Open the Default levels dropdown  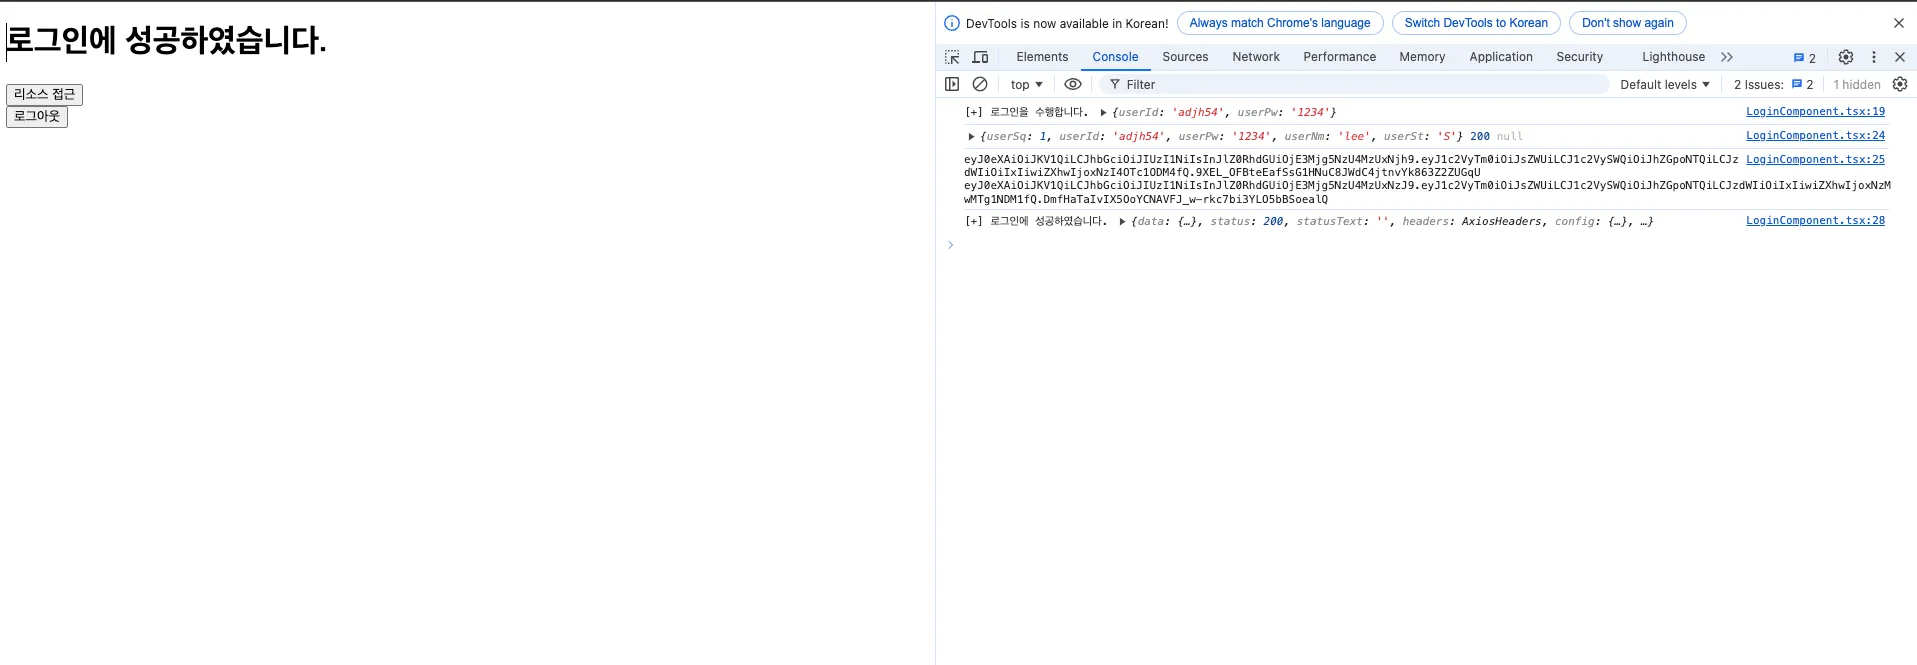point(1665,85)
